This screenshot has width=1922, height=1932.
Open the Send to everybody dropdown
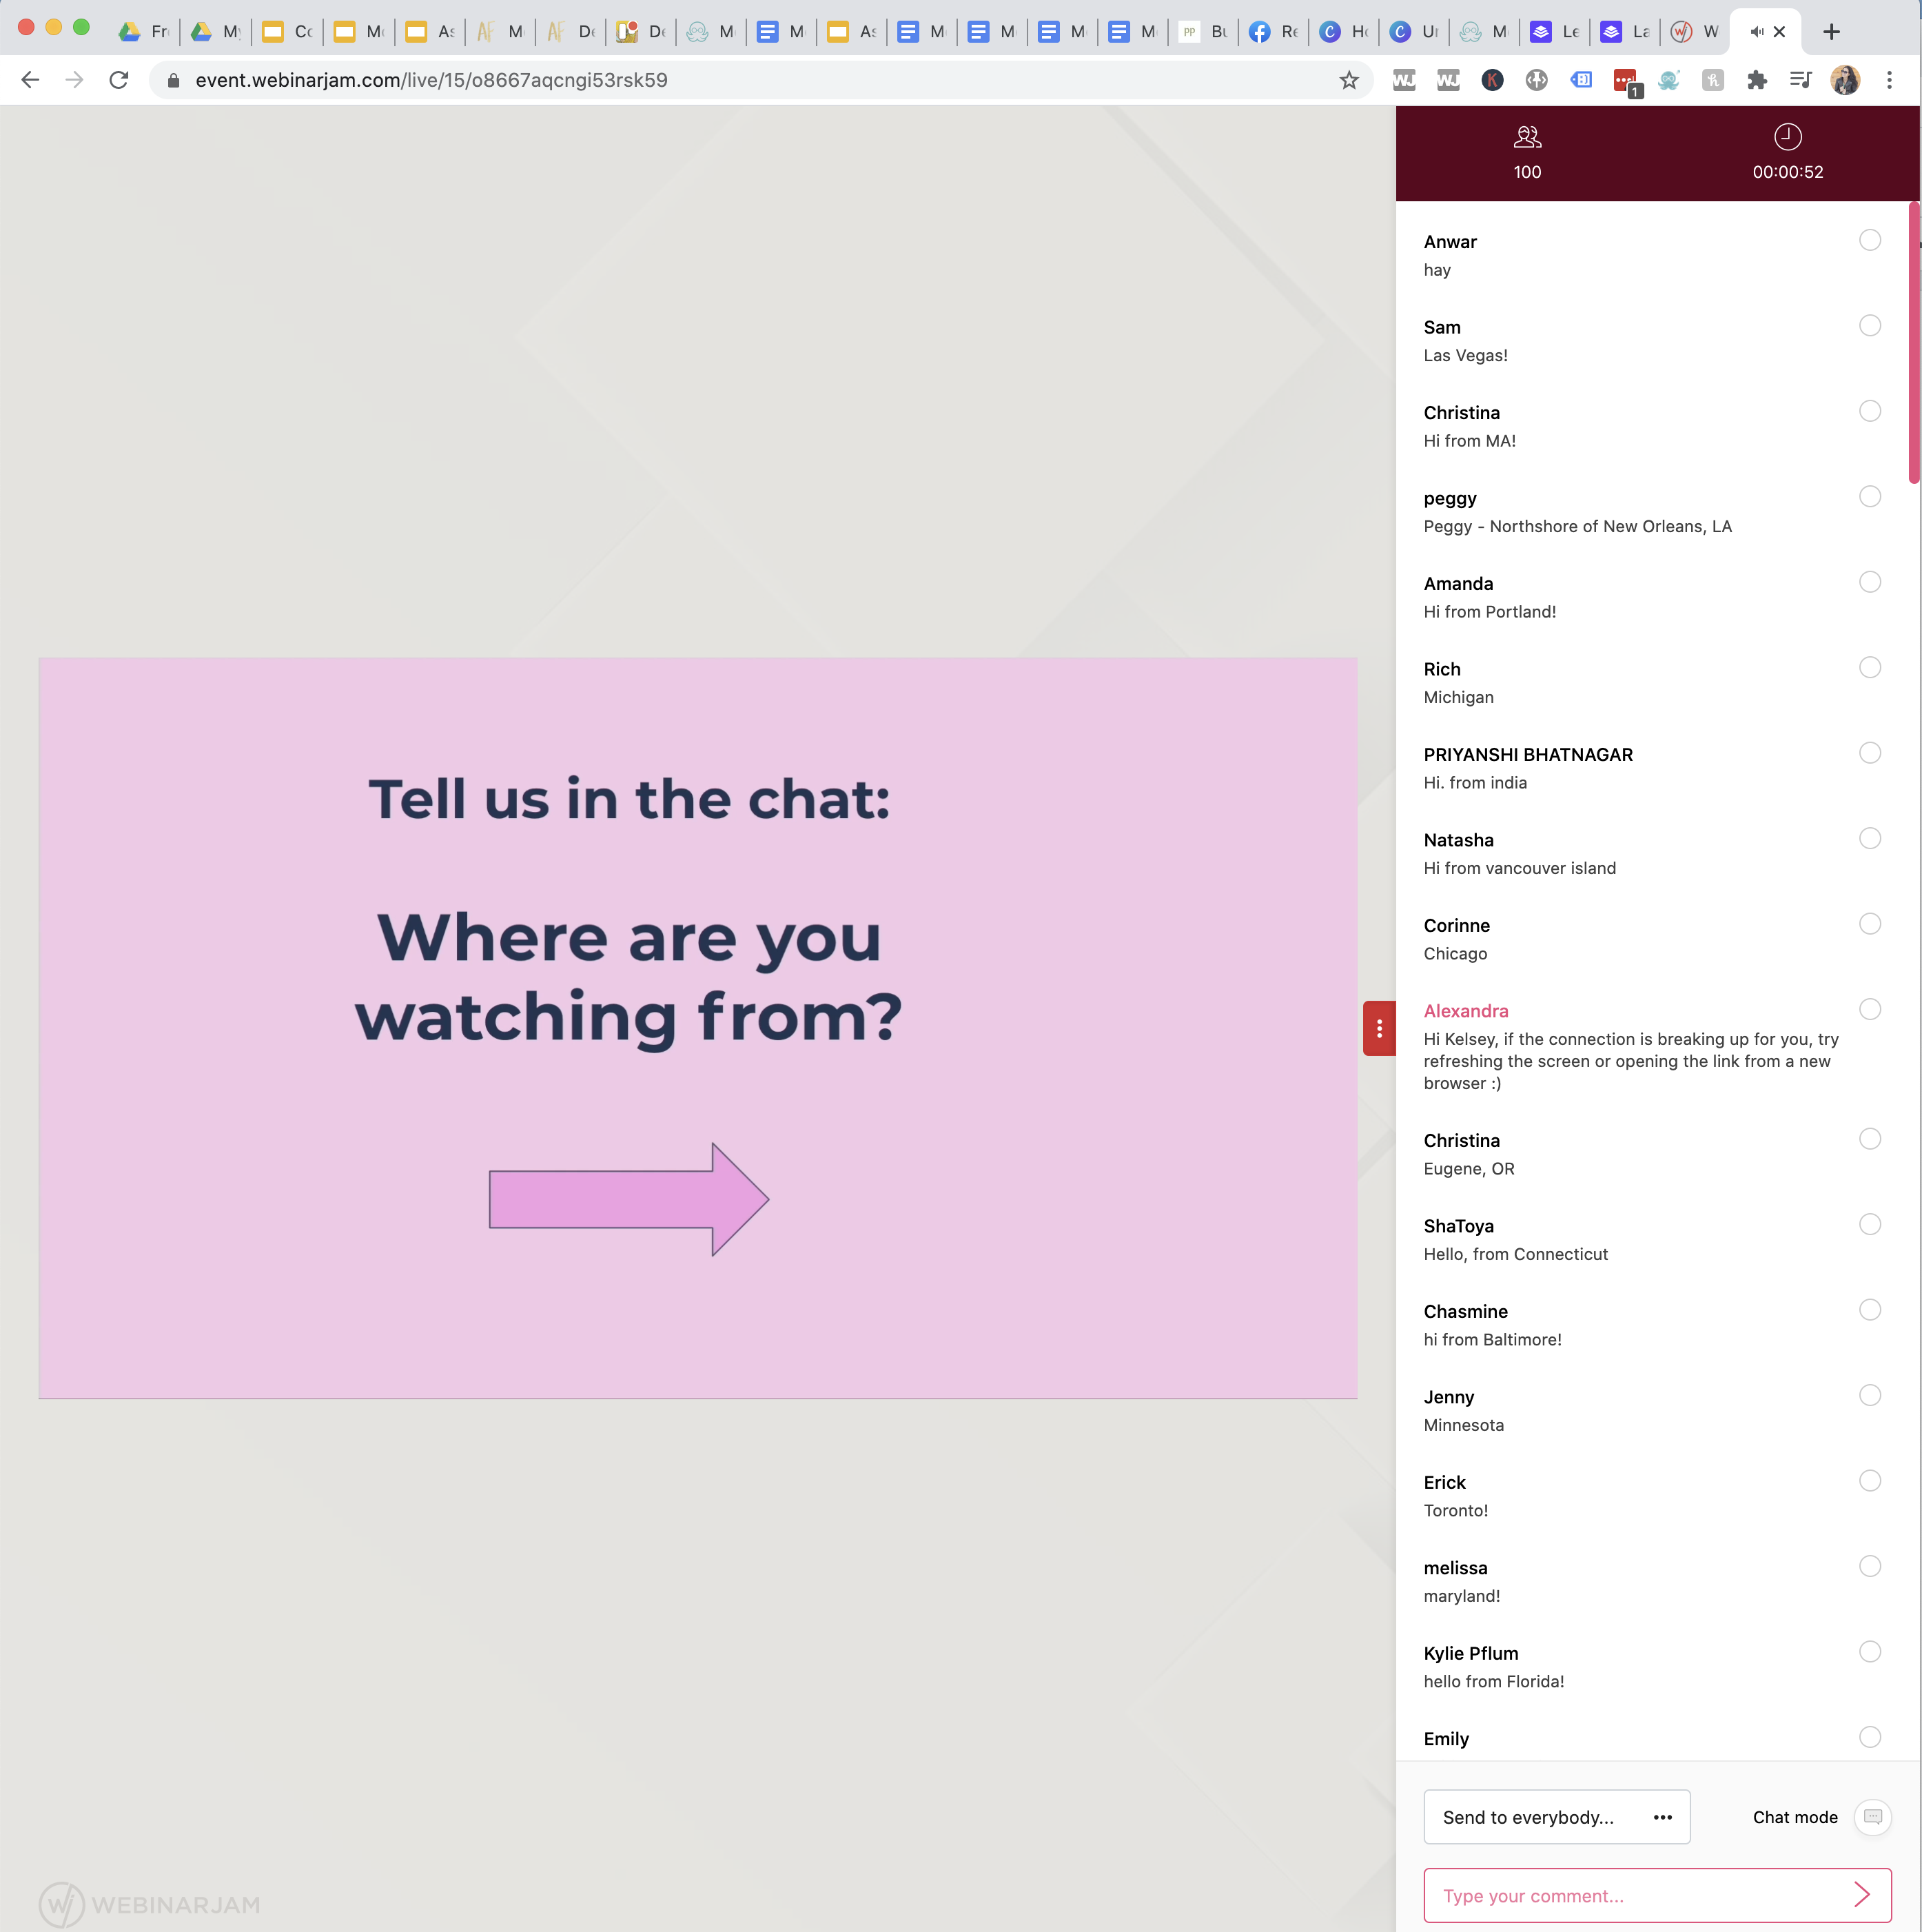click(x=1556, y=1817)
